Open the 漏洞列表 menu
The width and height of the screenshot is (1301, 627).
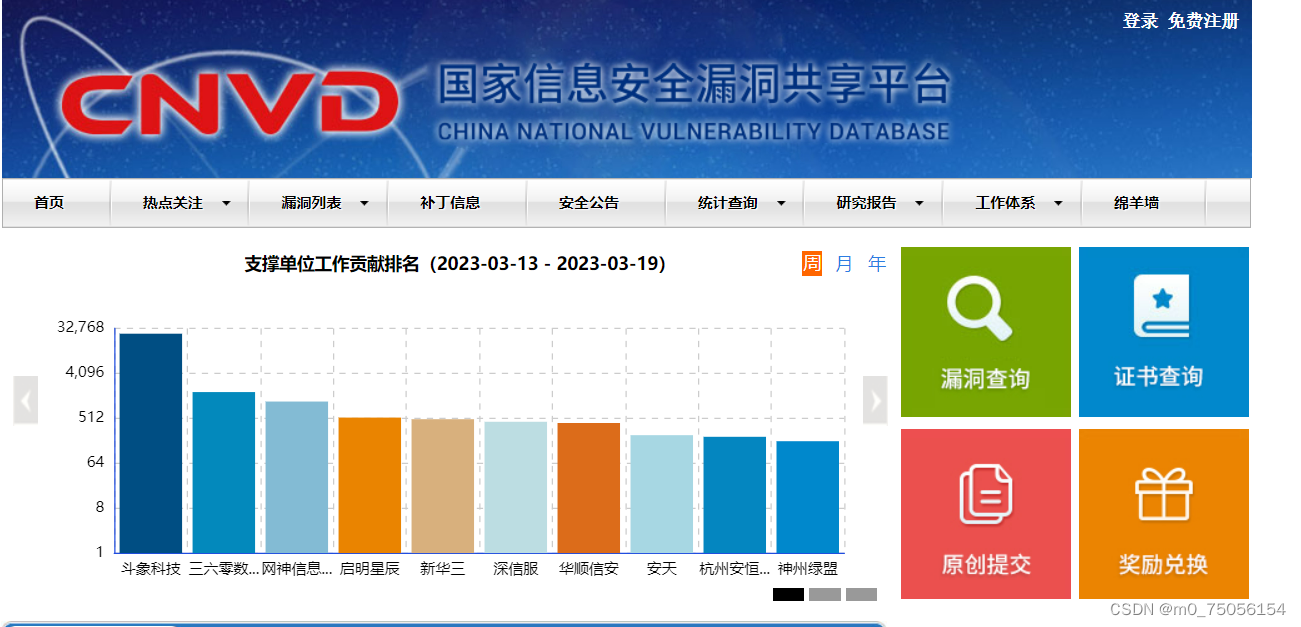coord(311,203)
